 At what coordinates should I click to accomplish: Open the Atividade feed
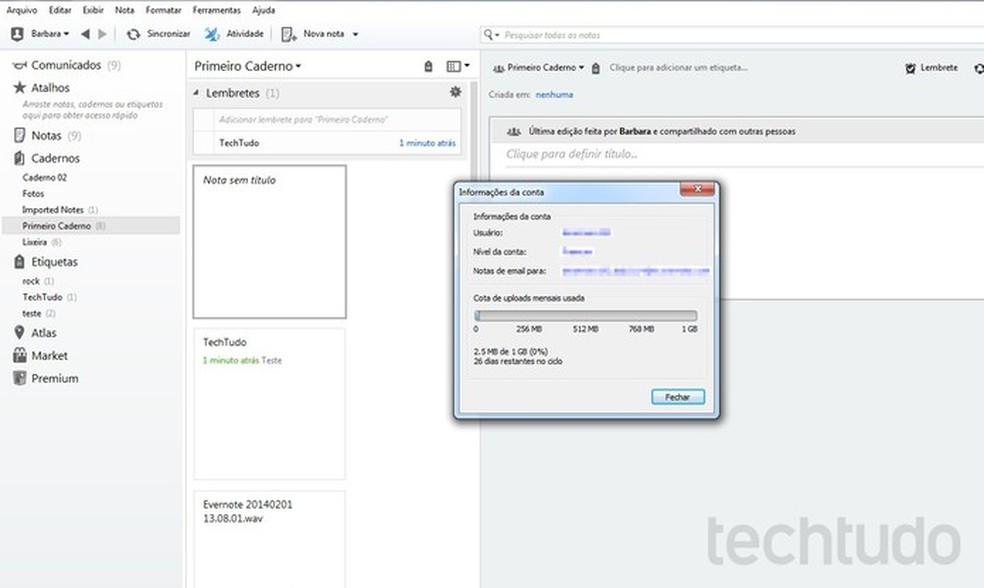[234, 34]
